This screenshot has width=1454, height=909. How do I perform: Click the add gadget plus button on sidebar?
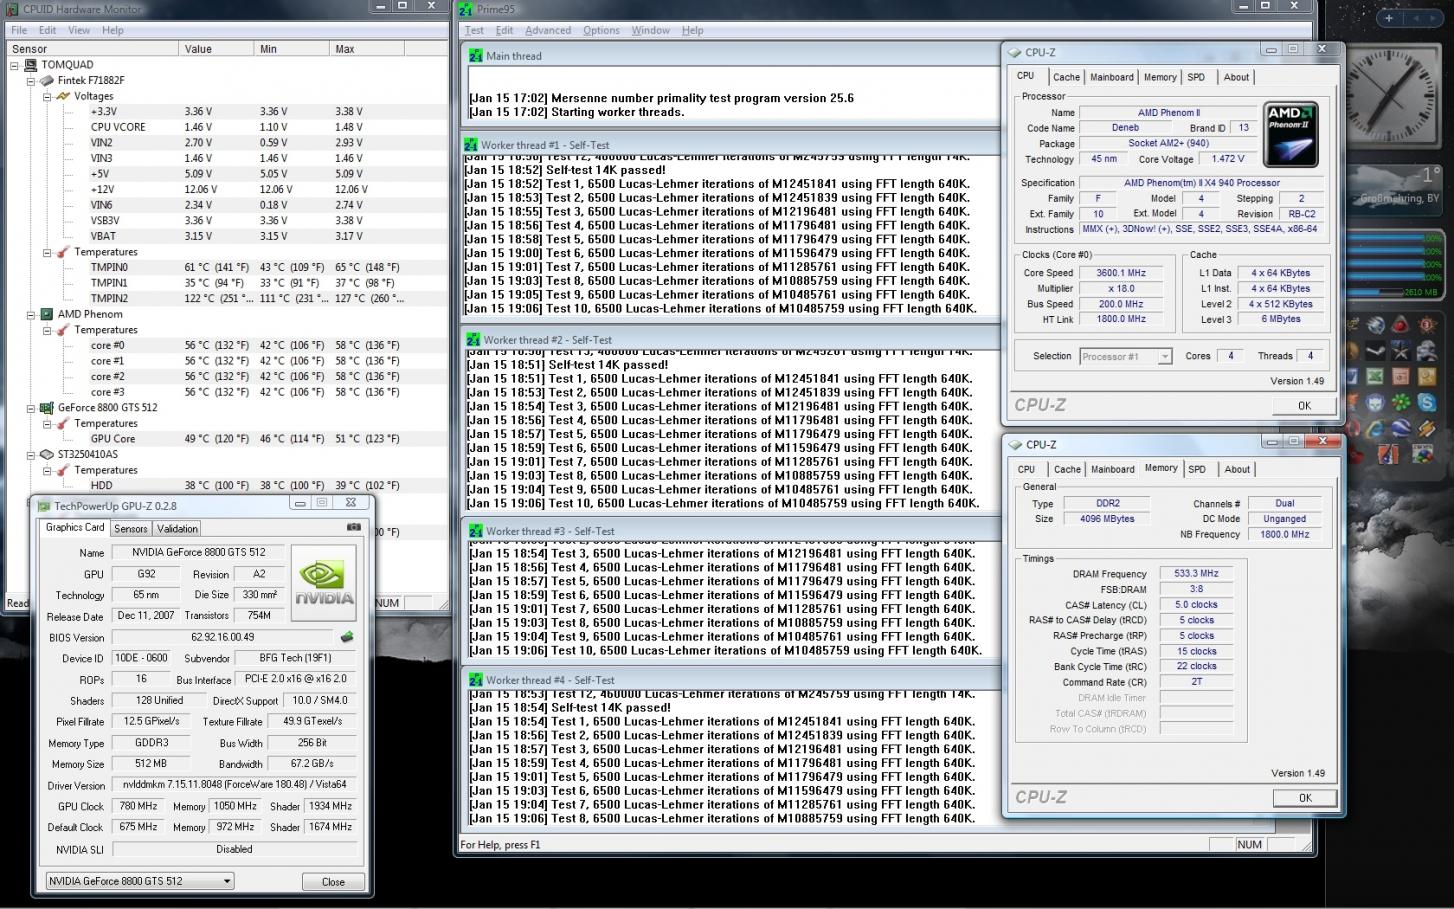tap(1388, 18)
